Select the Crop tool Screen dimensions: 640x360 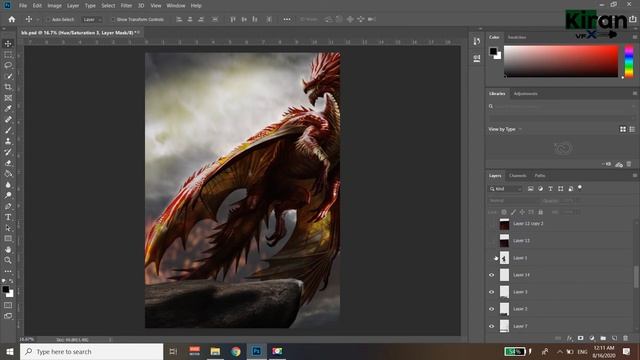(8, 87)
